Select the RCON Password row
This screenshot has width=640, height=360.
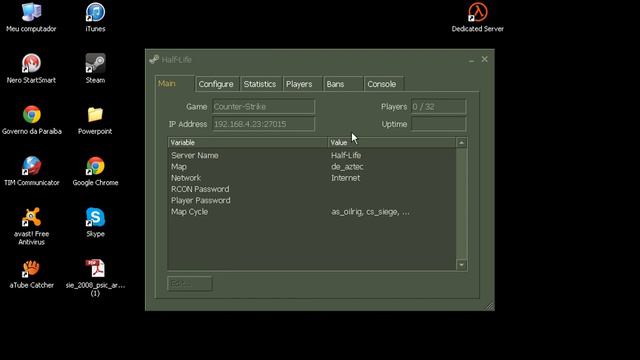312,189
